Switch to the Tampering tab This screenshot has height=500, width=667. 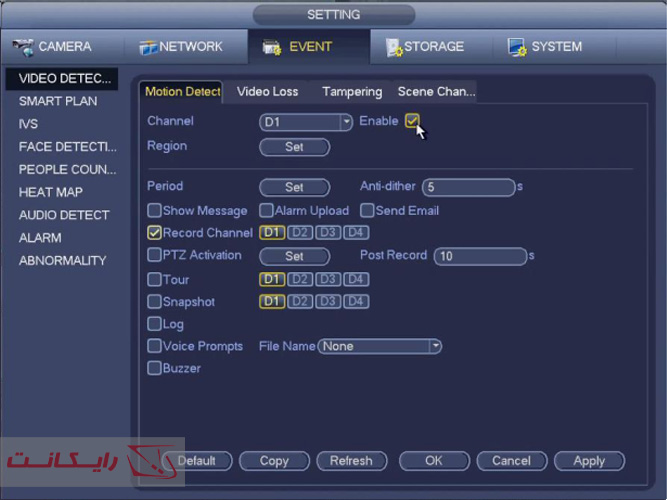click(x=351, y=91)
